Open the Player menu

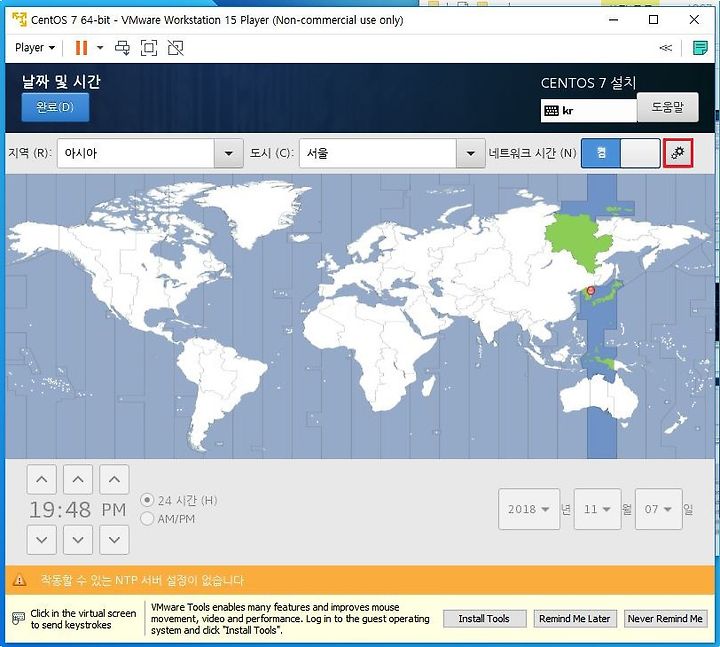pyautogui.click(x=35, y=48)
